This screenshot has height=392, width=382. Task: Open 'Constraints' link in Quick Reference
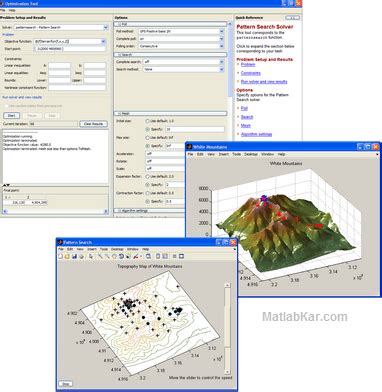click(x=251, y=73)
